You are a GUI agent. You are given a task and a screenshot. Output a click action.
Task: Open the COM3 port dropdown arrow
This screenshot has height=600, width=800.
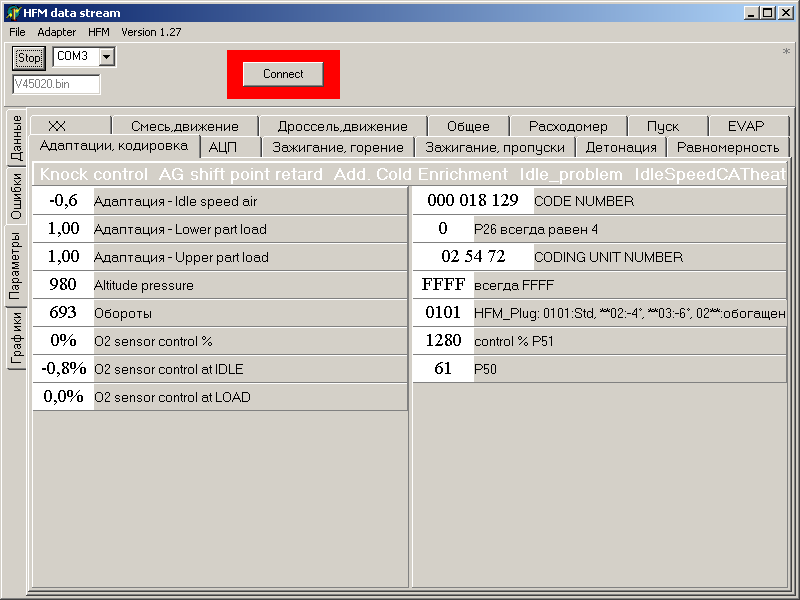tap(107, 57)
